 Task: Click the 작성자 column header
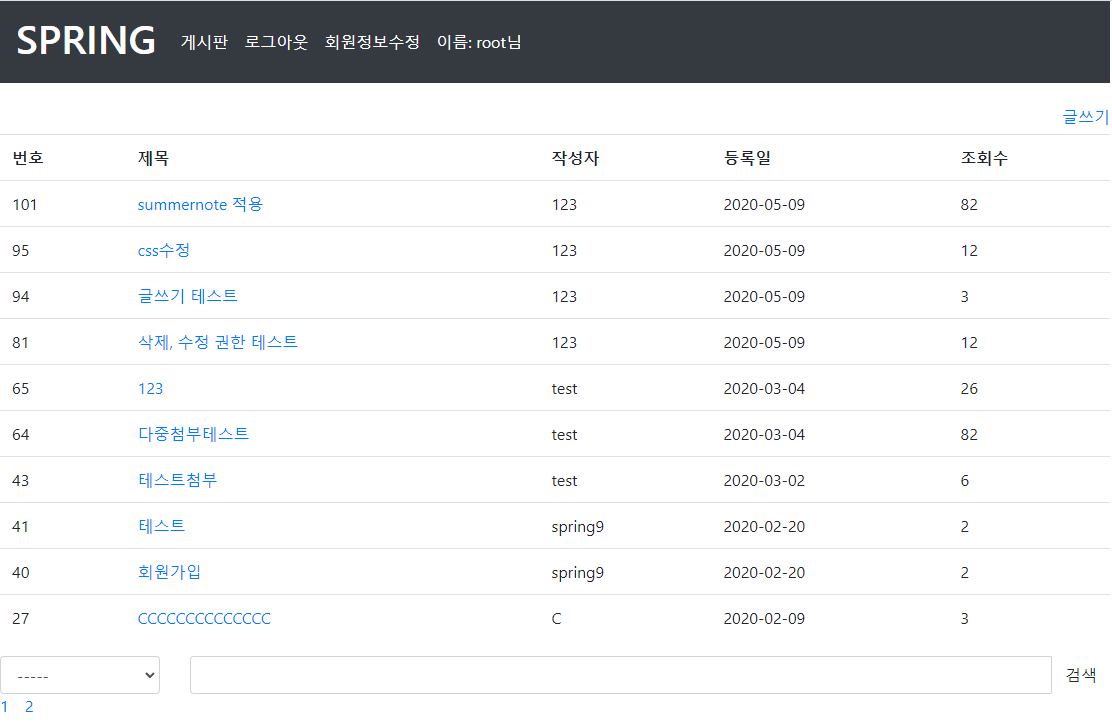(575, 158)
